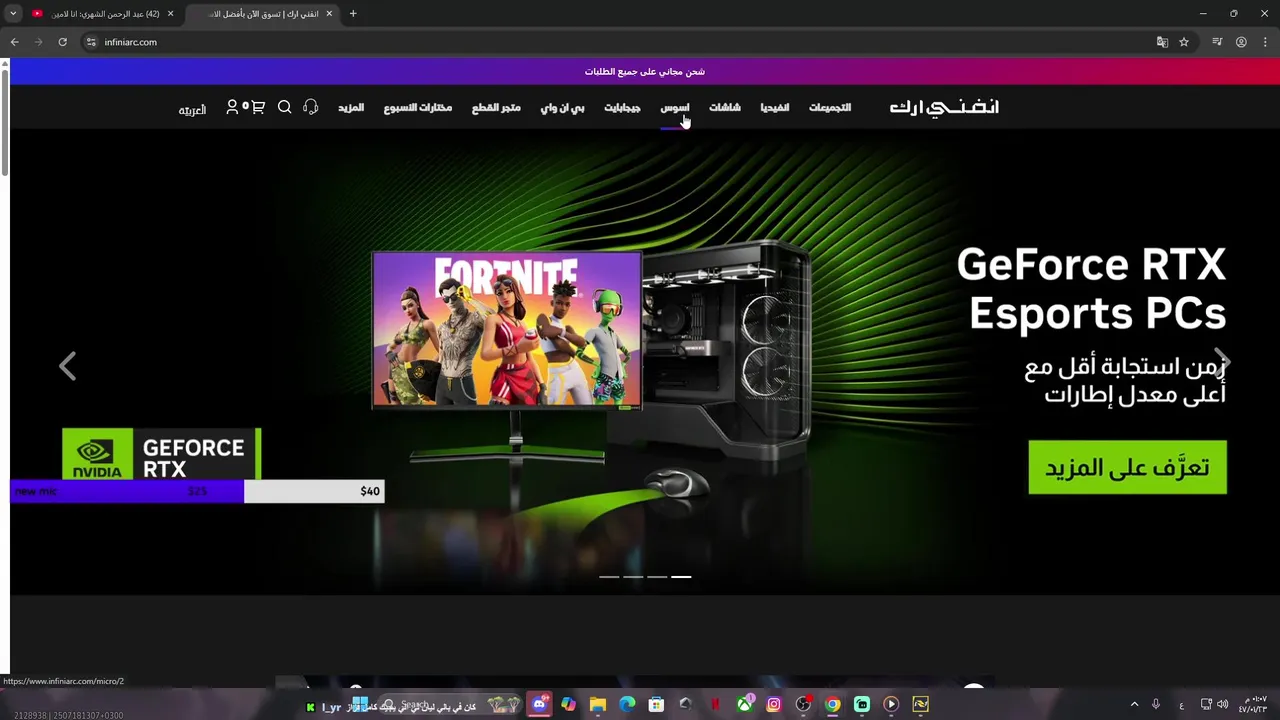Open the site search magnifier icon
This screenshot has height=720, width=1280.
click(285, 107)
